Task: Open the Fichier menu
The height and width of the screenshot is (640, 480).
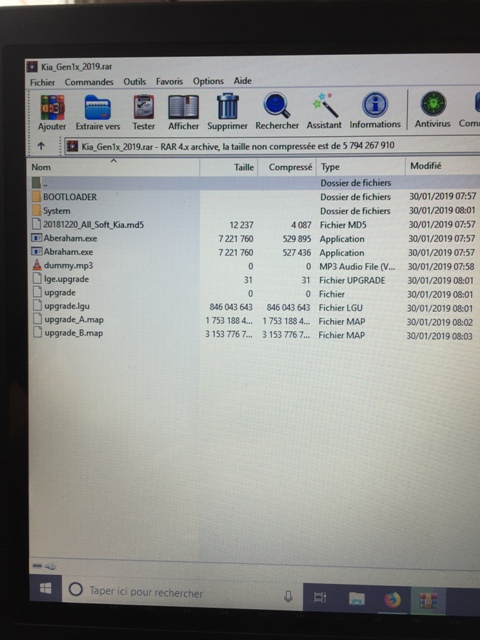Action: [42, 82]
